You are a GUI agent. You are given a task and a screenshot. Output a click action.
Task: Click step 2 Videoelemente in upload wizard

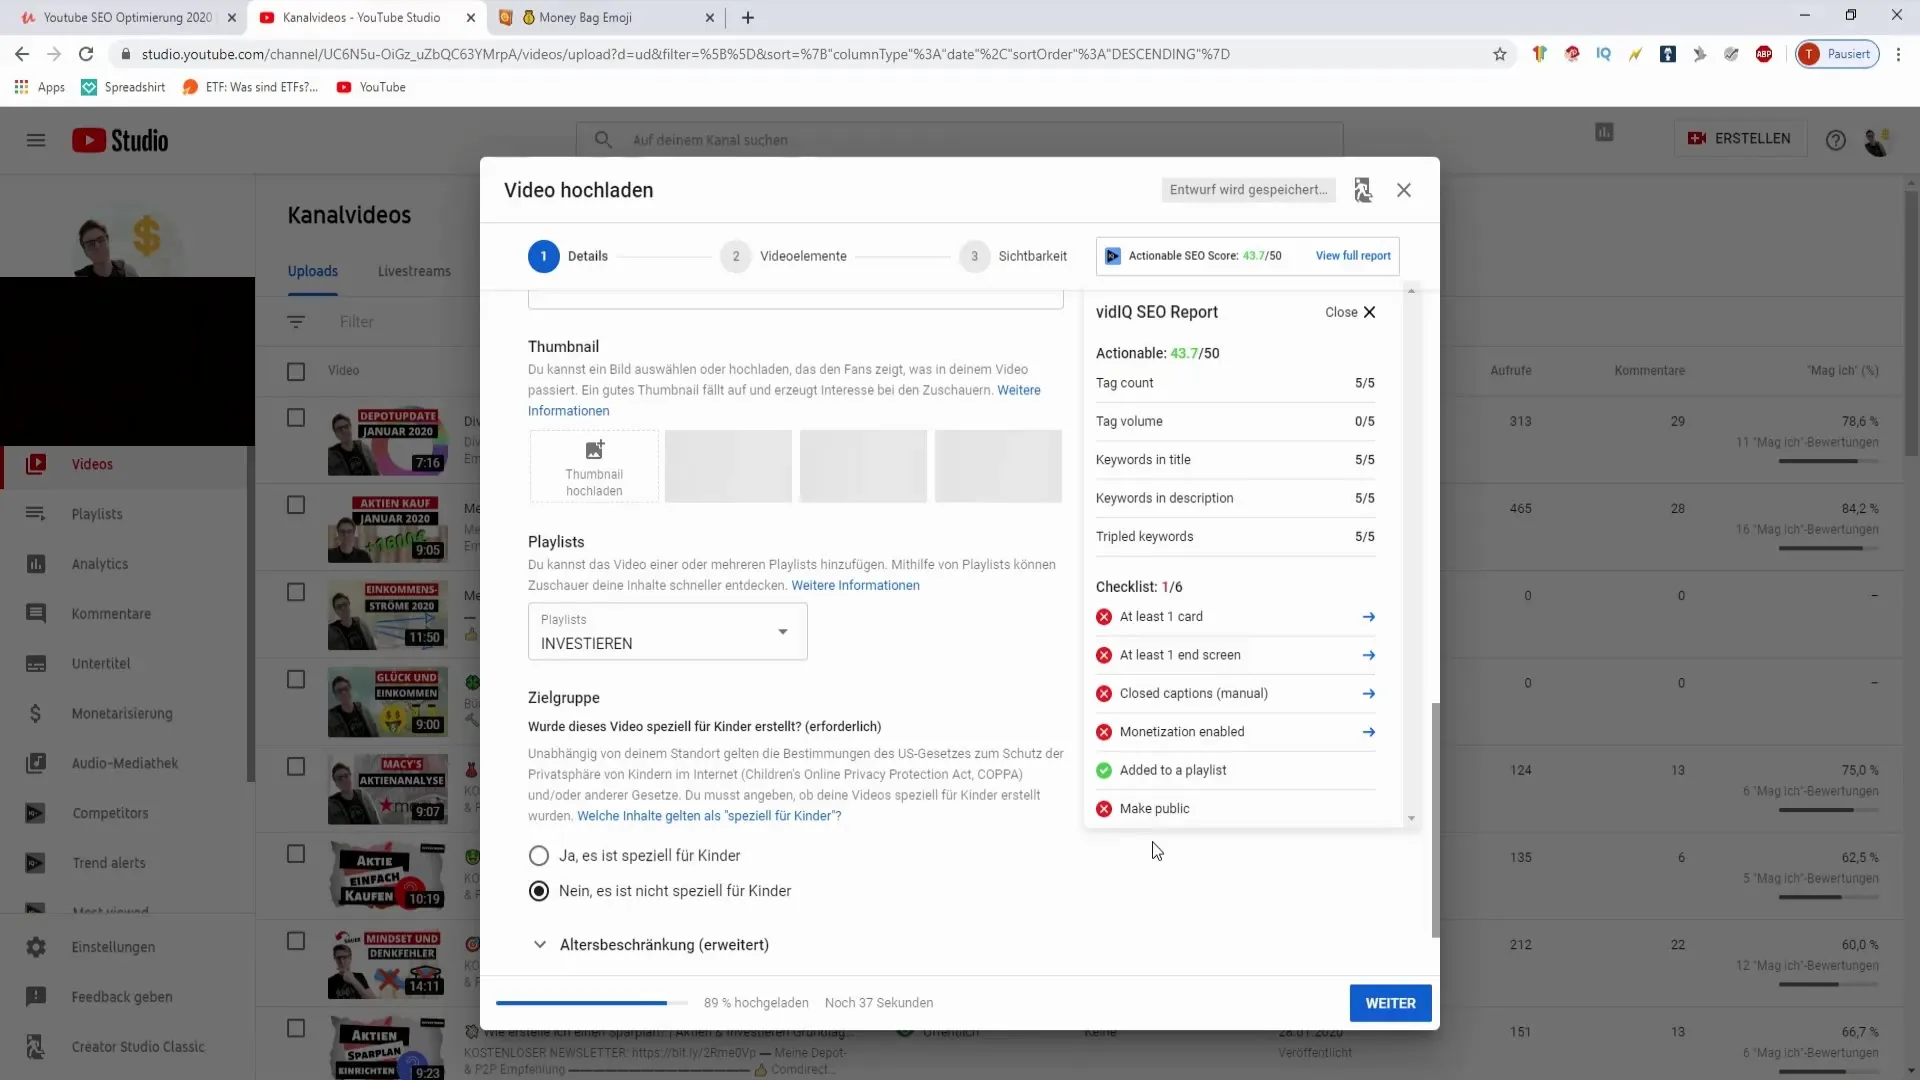tap(784, 256)
